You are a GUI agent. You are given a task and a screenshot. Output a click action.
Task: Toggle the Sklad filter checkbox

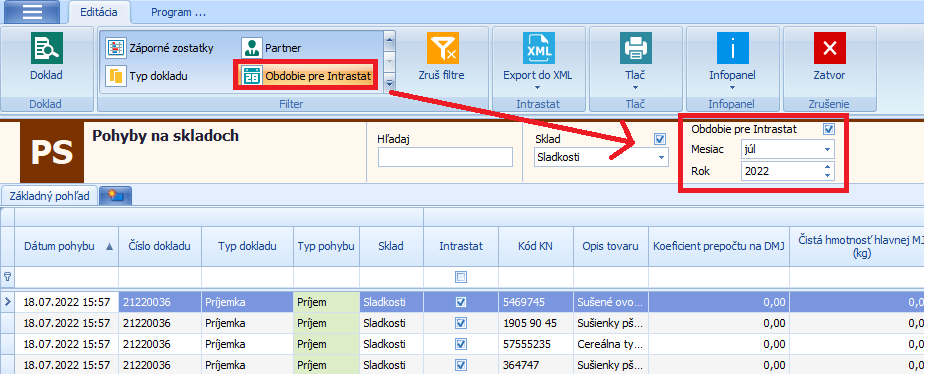659,139
